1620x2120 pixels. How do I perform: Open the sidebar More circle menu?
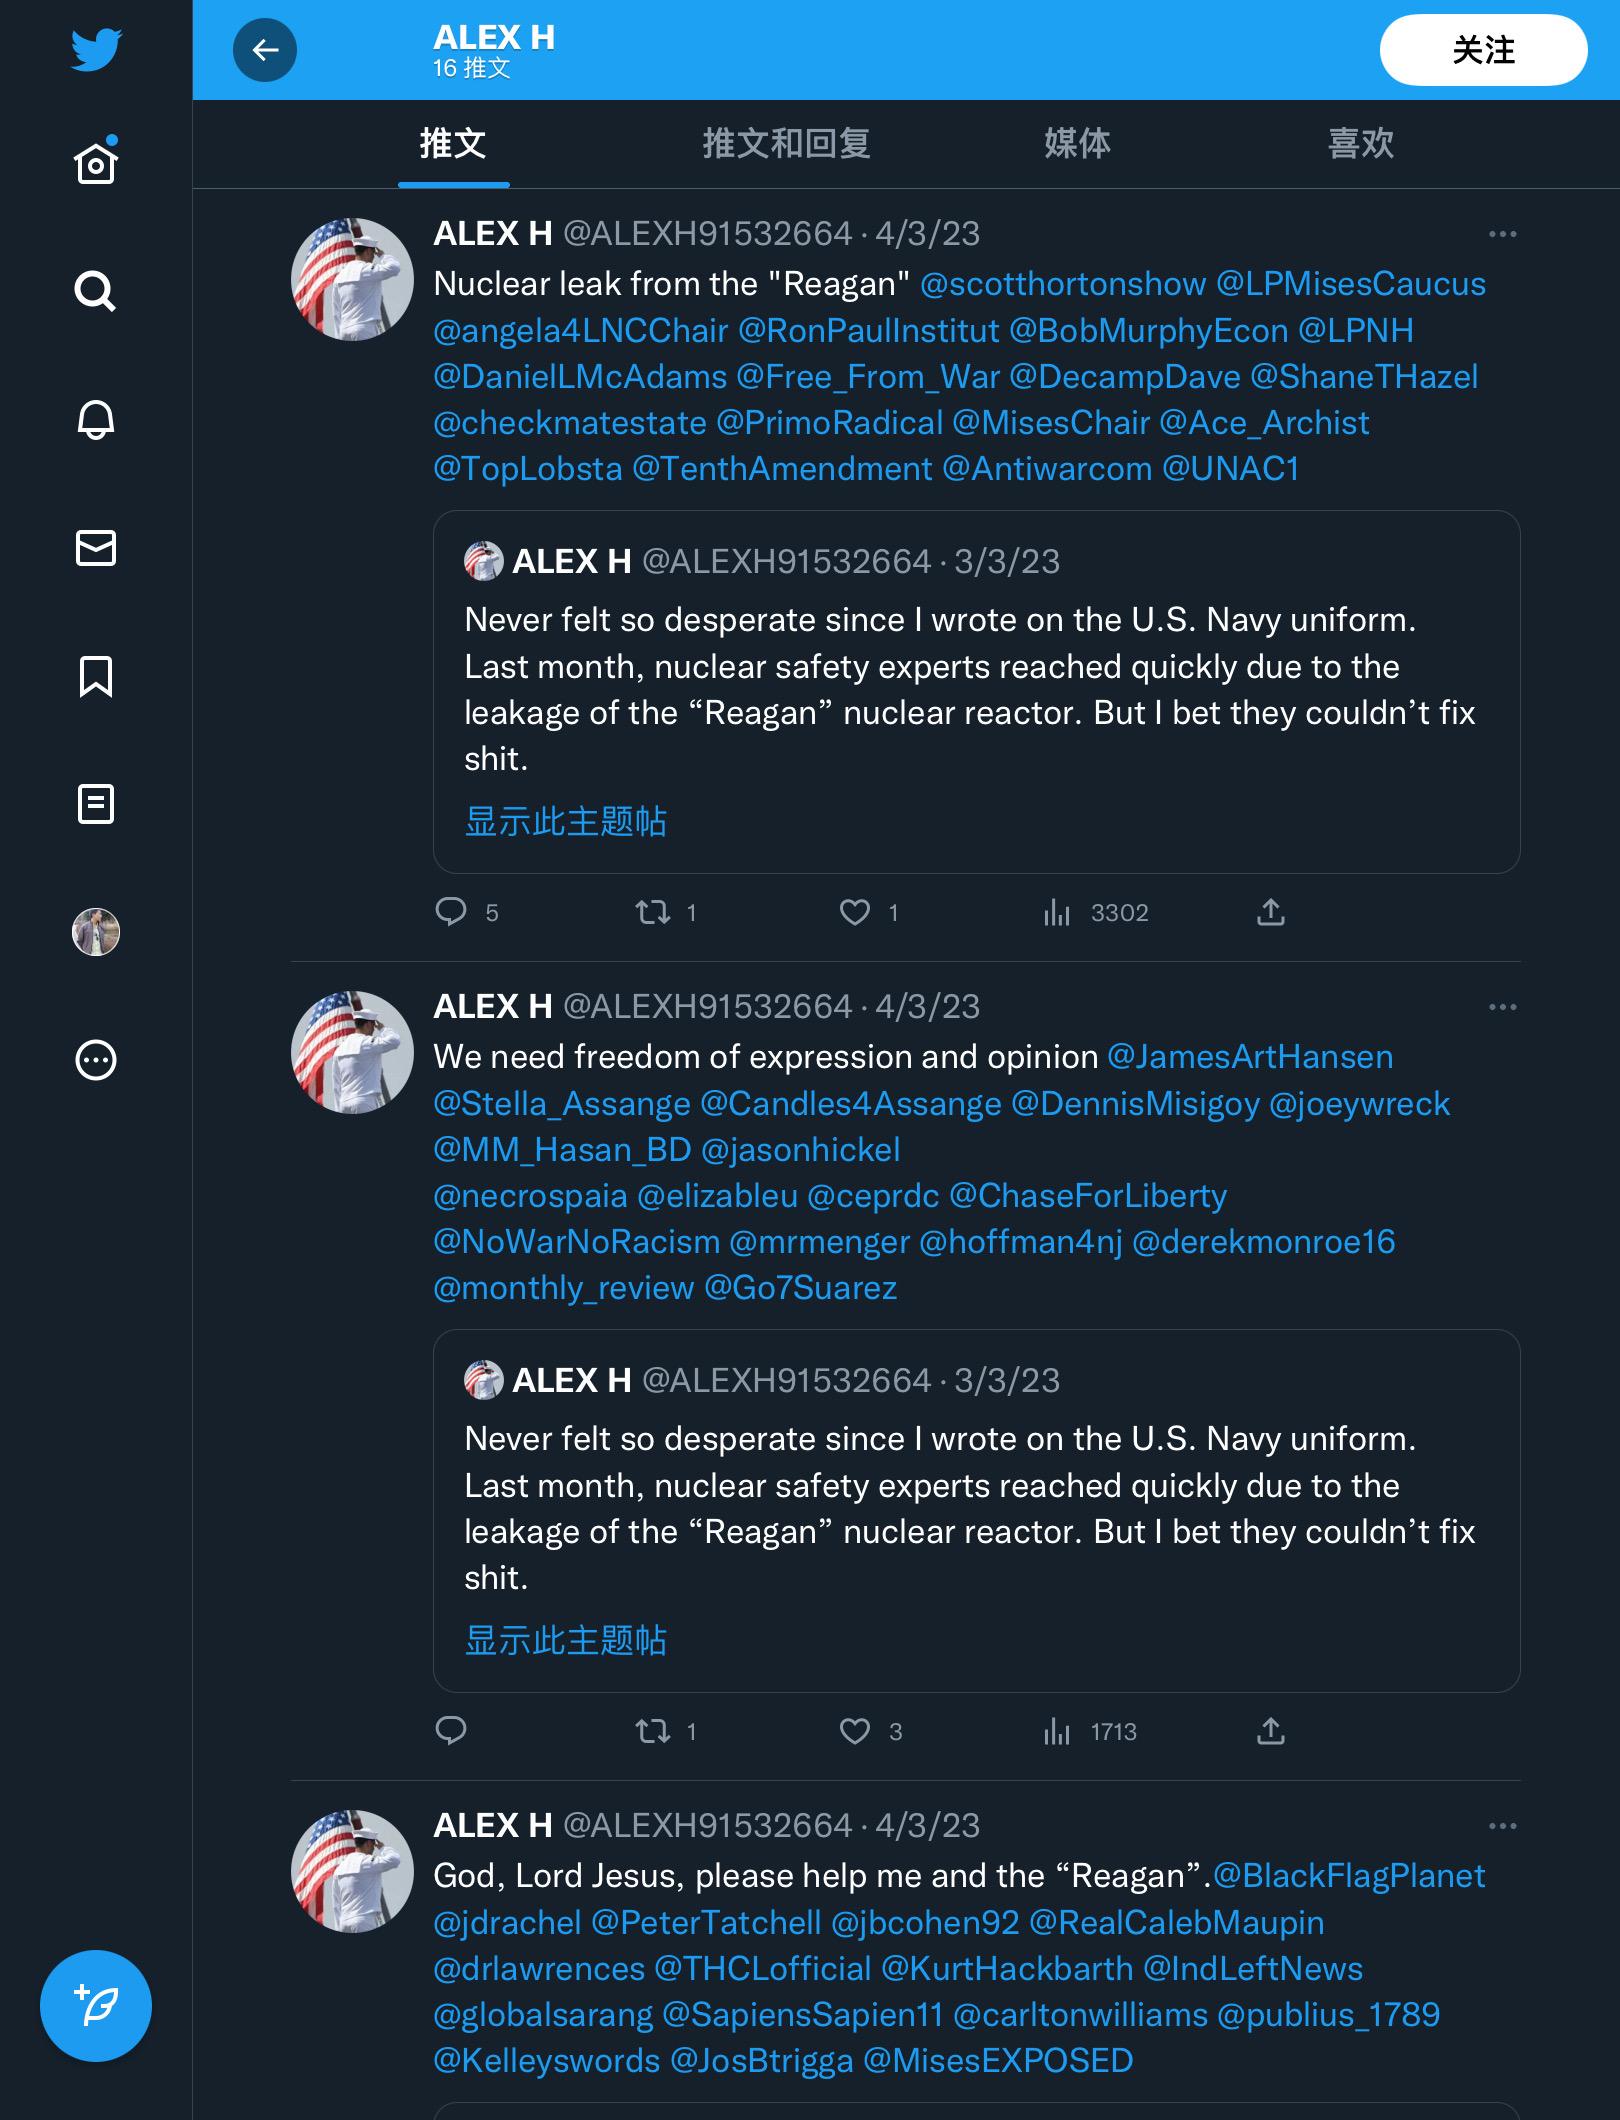click(x=96, y=1060)
